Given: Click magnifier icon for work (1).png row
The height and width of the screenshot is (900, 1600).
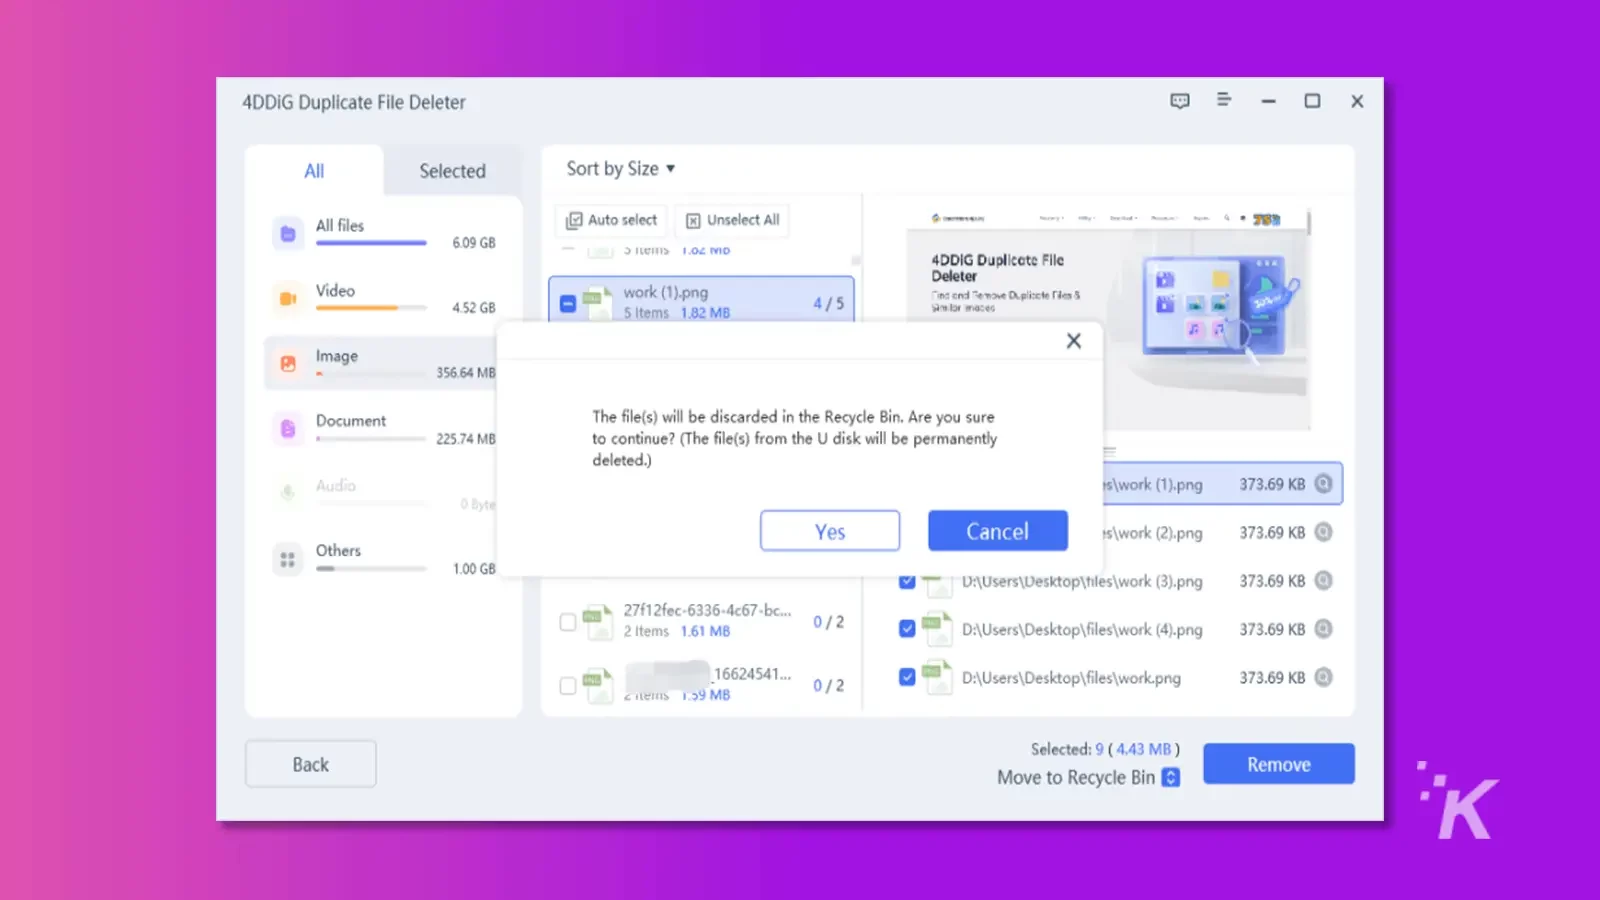Looking at the screenshot, I should click(x=1323, y=484).
